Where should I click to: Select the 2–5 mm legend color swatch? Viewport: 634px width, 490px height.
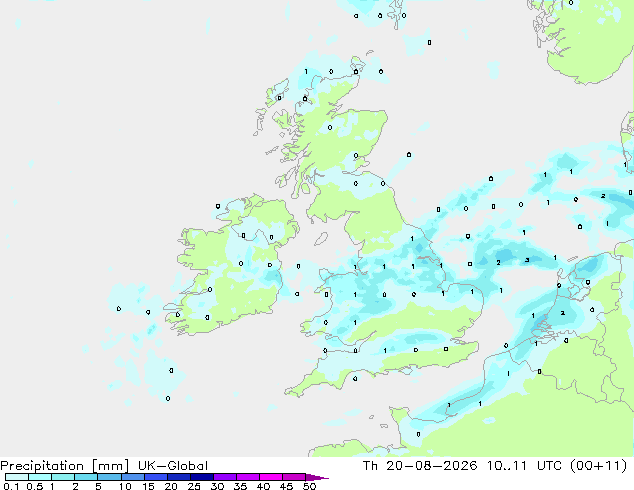pos(86,477)
